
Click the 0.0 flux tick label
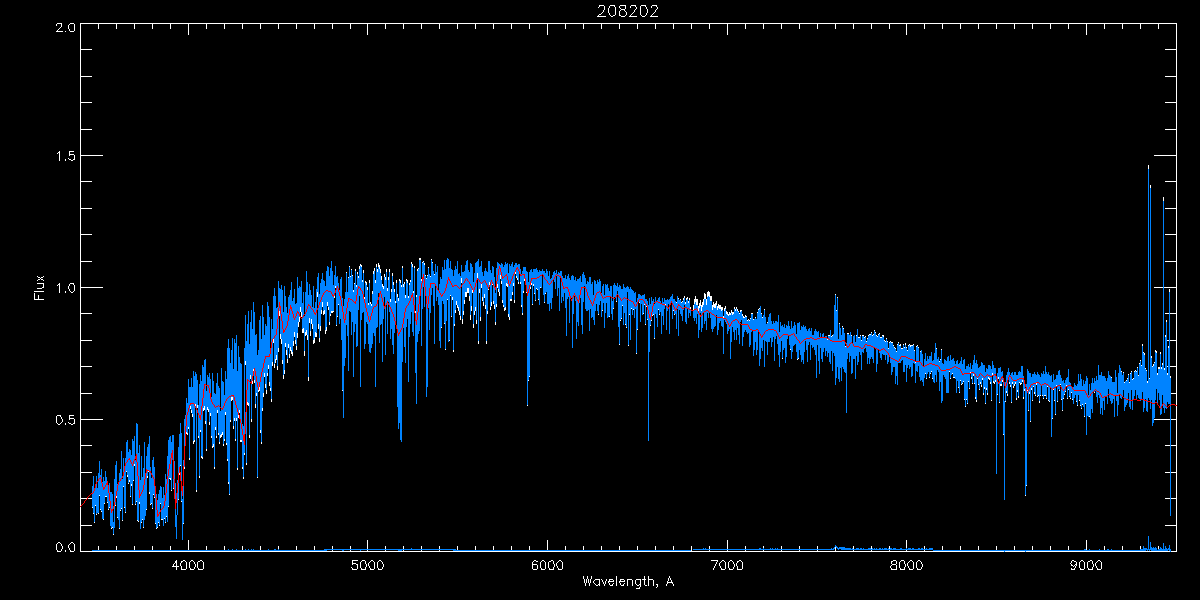click(x=65, y=548)
